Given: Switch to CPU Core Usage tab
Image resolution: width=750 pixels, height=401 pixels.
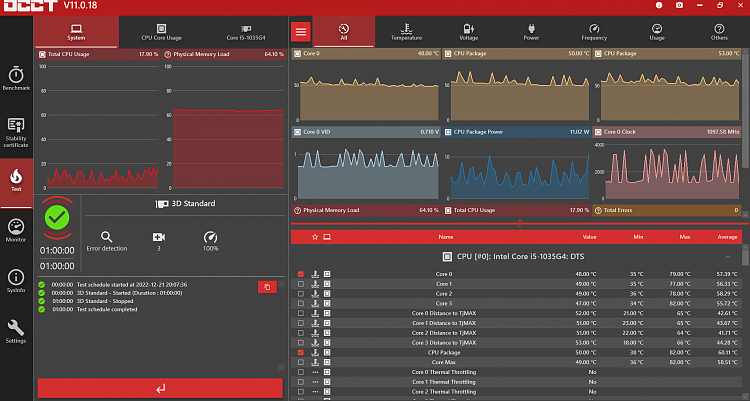Looking at the screenshot, I should click(x=161, y=32).
